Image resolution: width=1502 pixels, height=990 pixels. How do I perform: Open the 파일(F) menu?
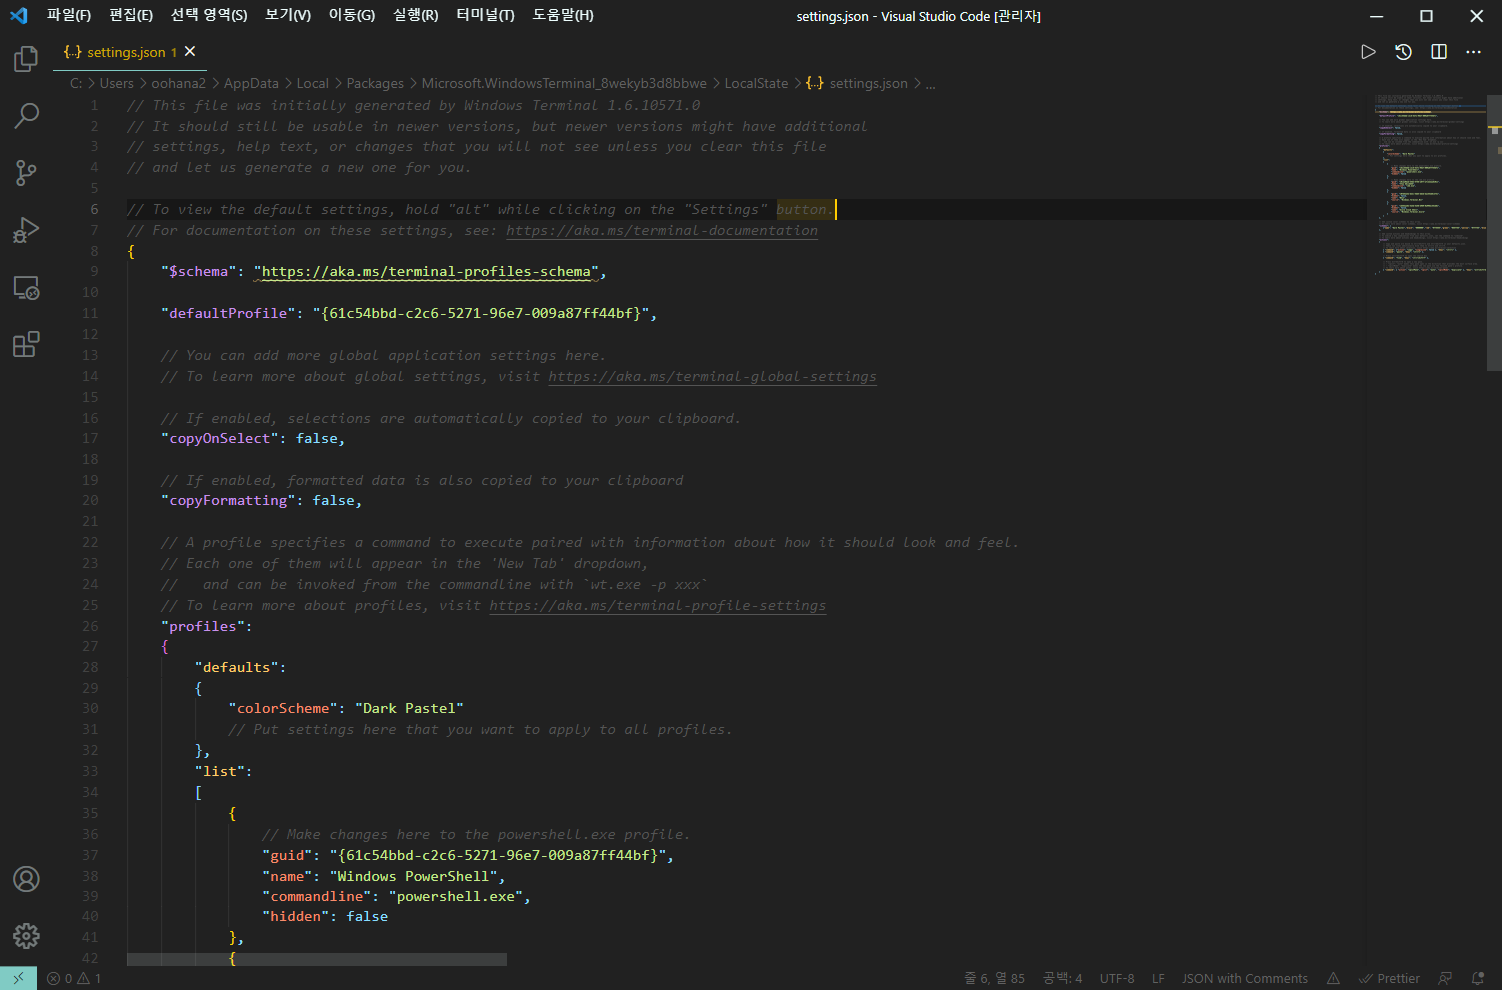point(69,15)
